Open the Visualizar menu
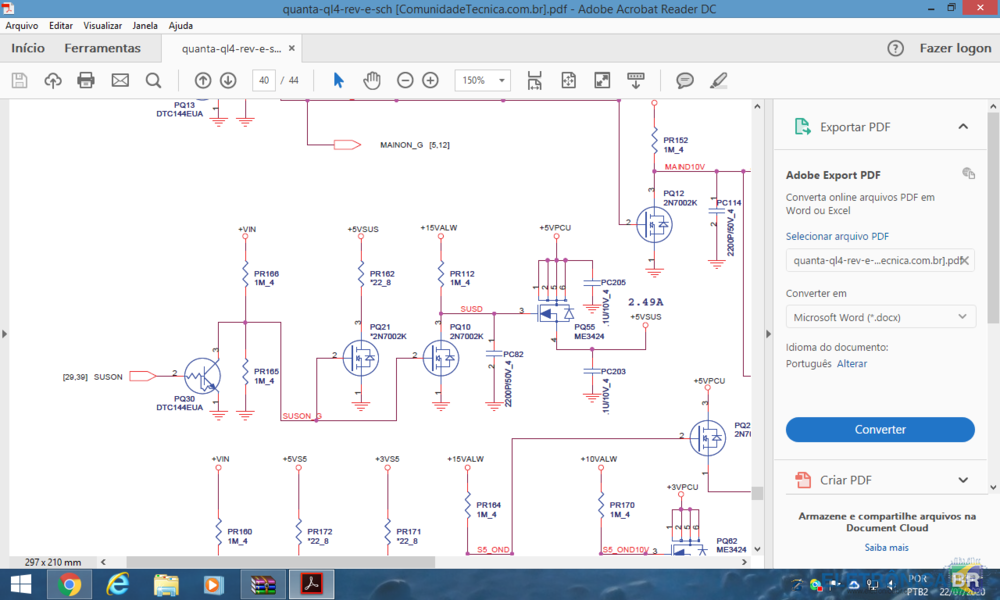The width and height of the screenshot is (1000, 600). (x=103, y=25)
